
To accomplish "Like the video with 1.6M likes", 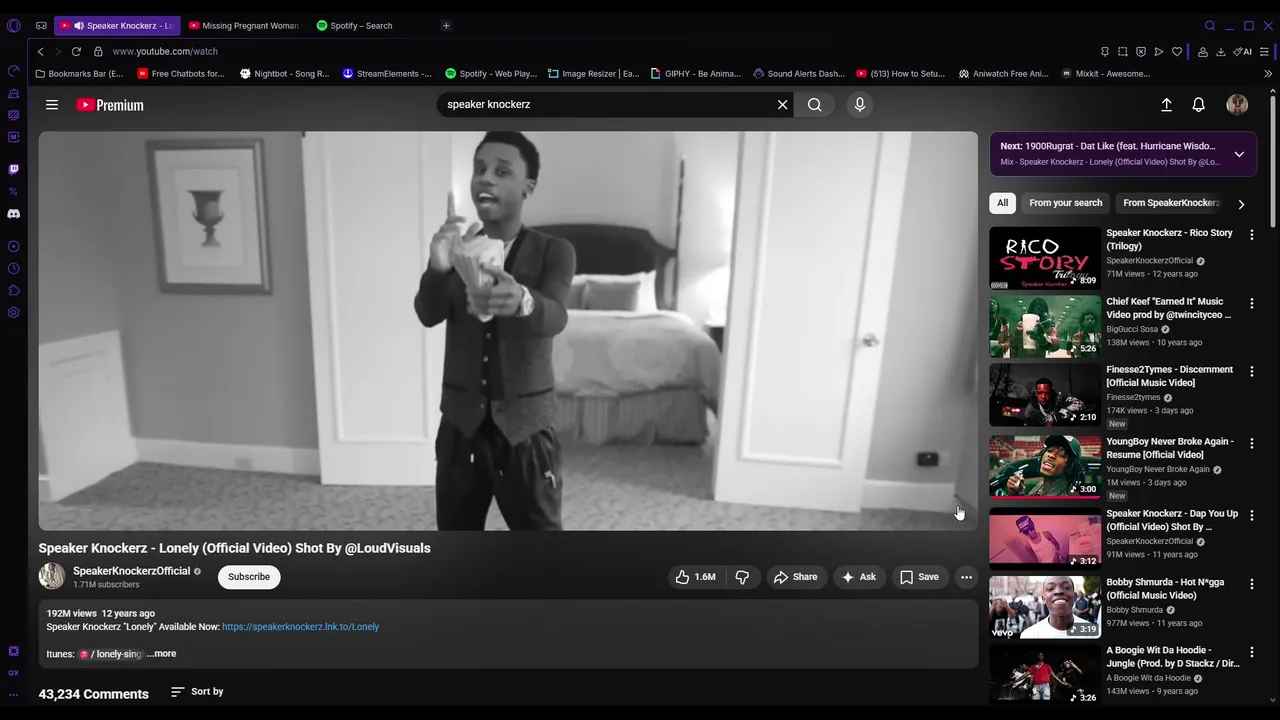I will coord(696,577).
